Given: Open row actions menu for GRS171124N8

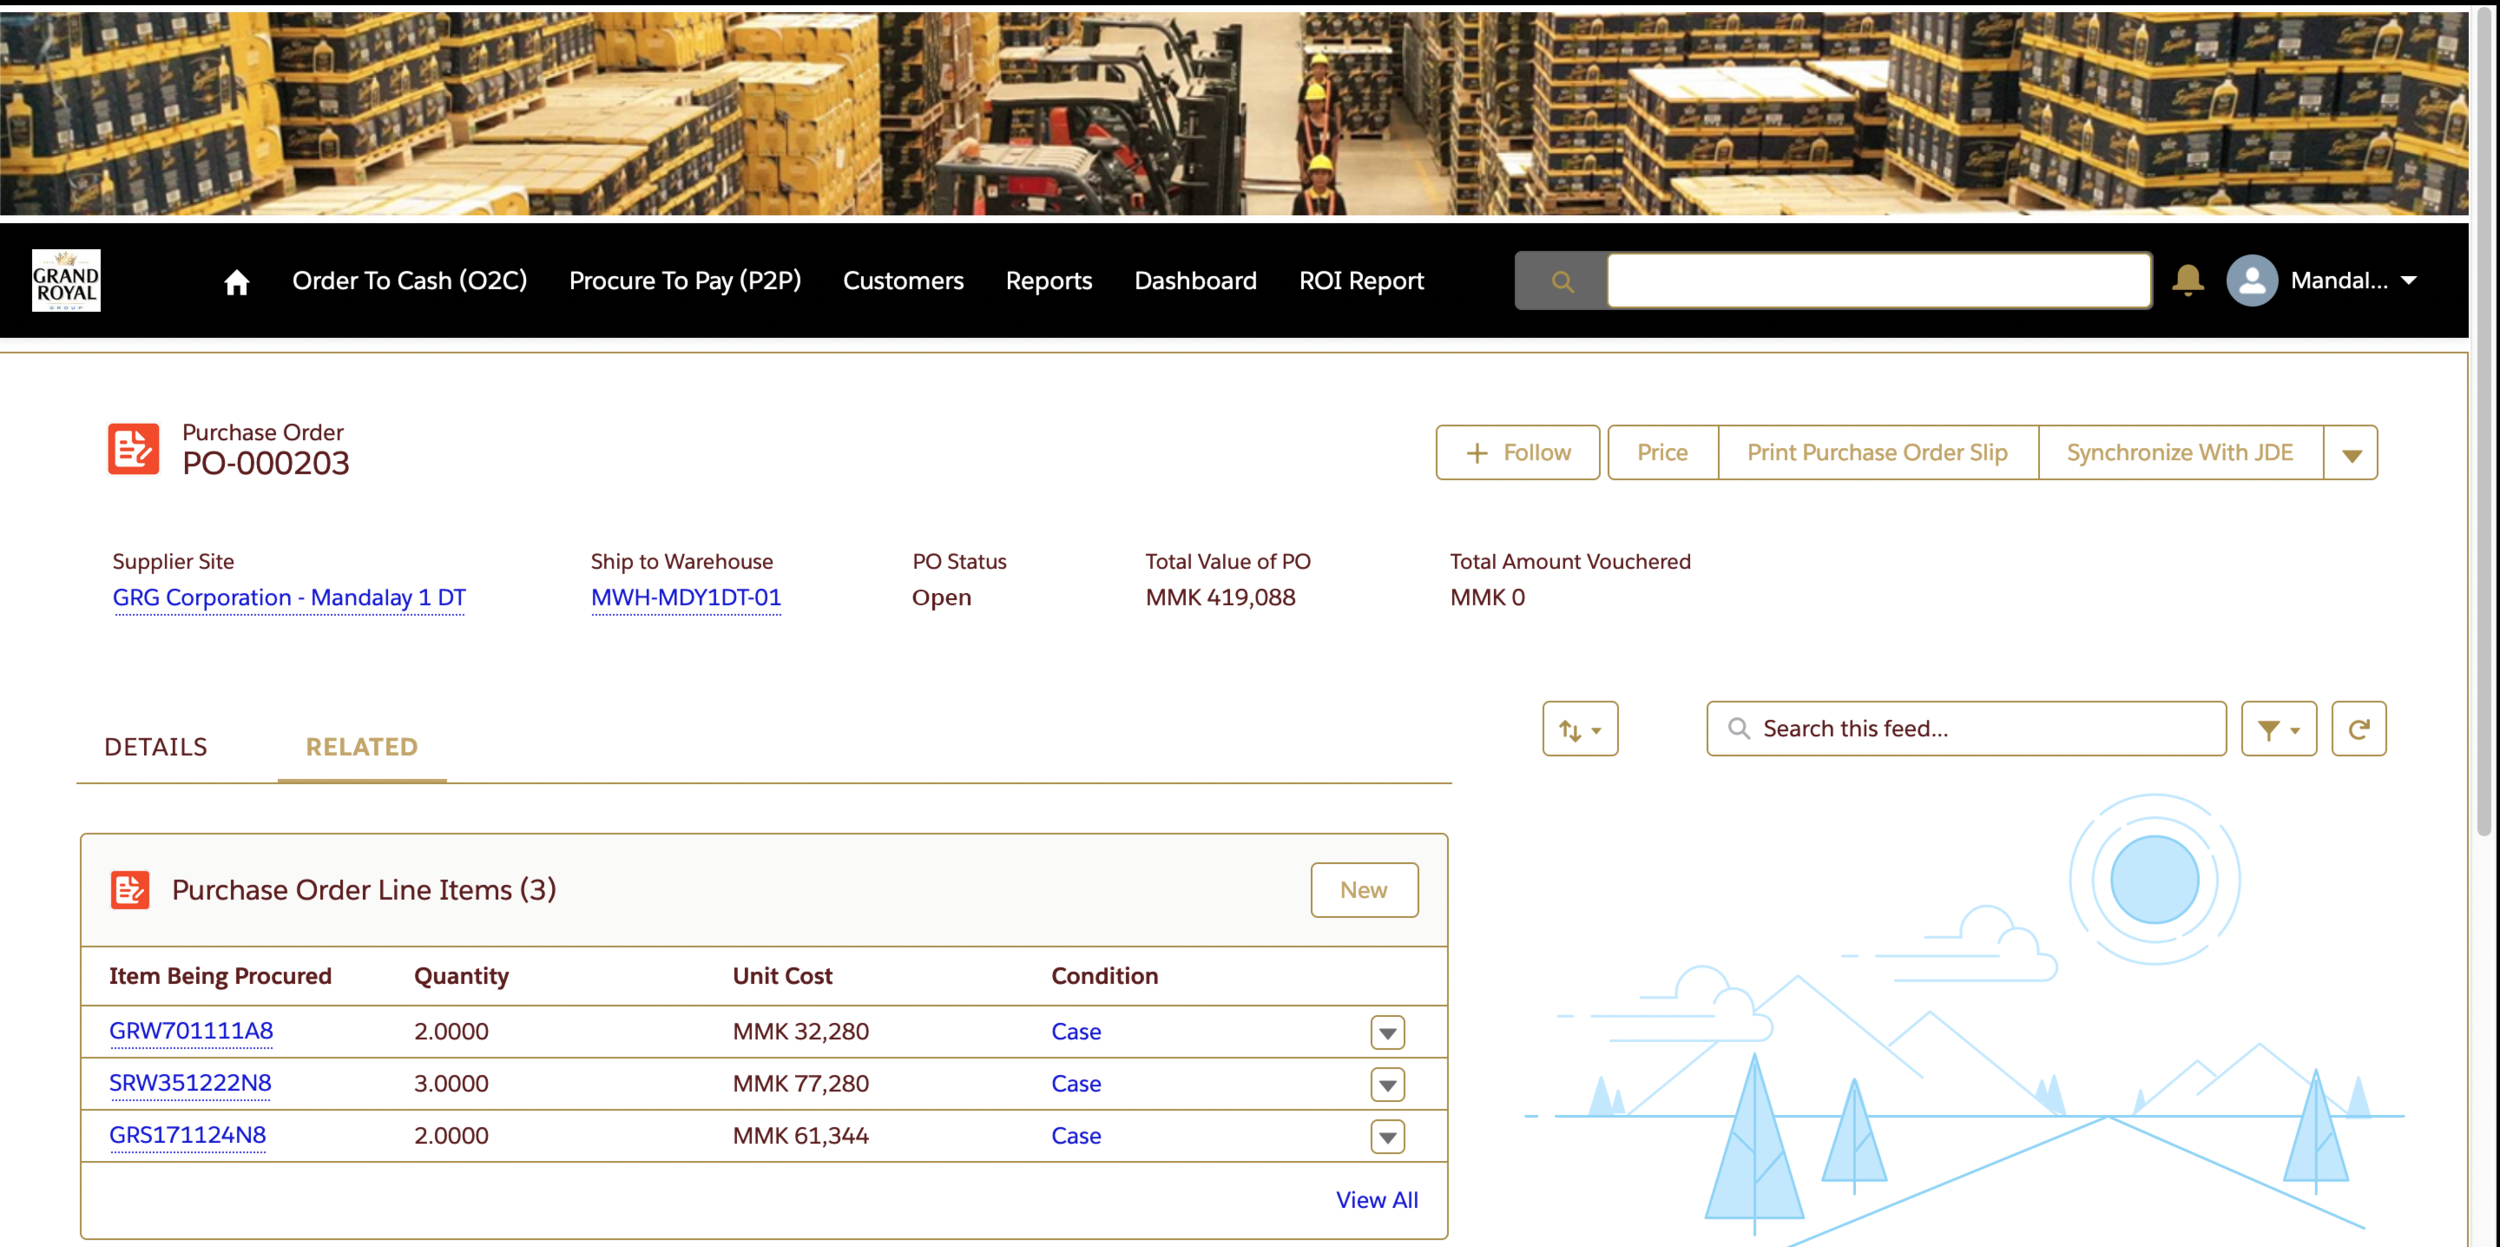Looking at the screenshot, I should coord(1387,1137).
